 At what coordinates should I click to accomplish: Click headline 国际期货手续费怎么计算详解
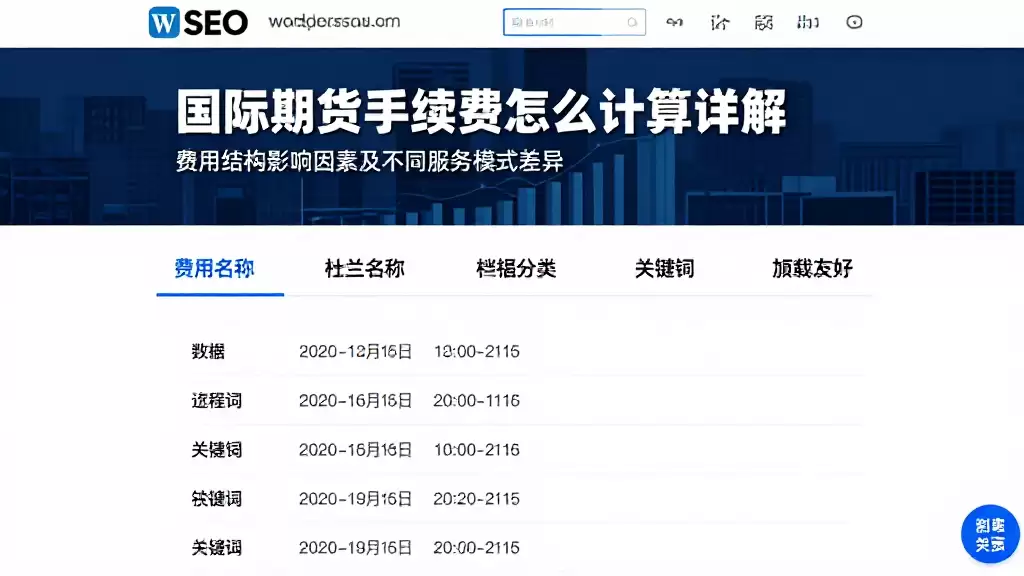point(481,112)
